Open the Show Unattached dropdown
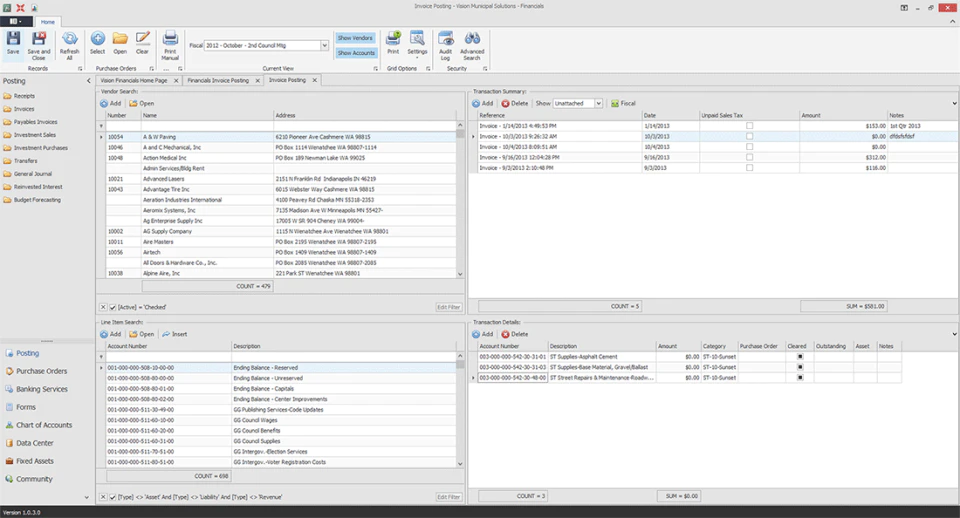The image size is (960, 518). pos(598,103)
